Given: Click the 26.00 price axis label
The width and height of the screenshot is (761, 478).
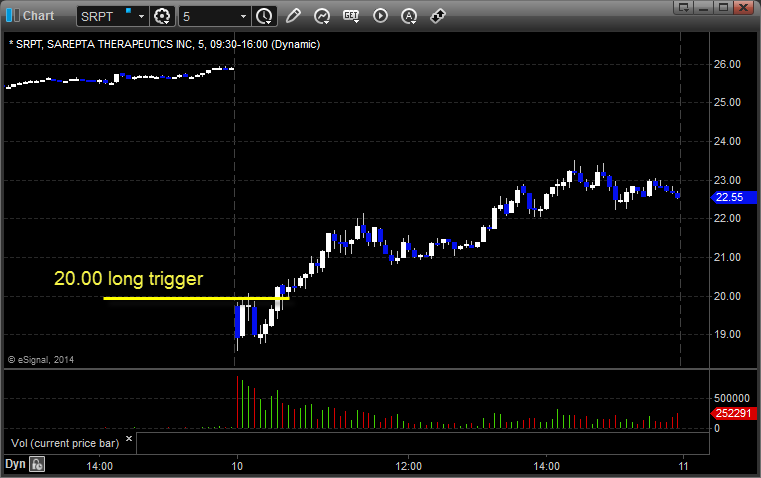Looking at the screenshot, I should tap(727, 64).
